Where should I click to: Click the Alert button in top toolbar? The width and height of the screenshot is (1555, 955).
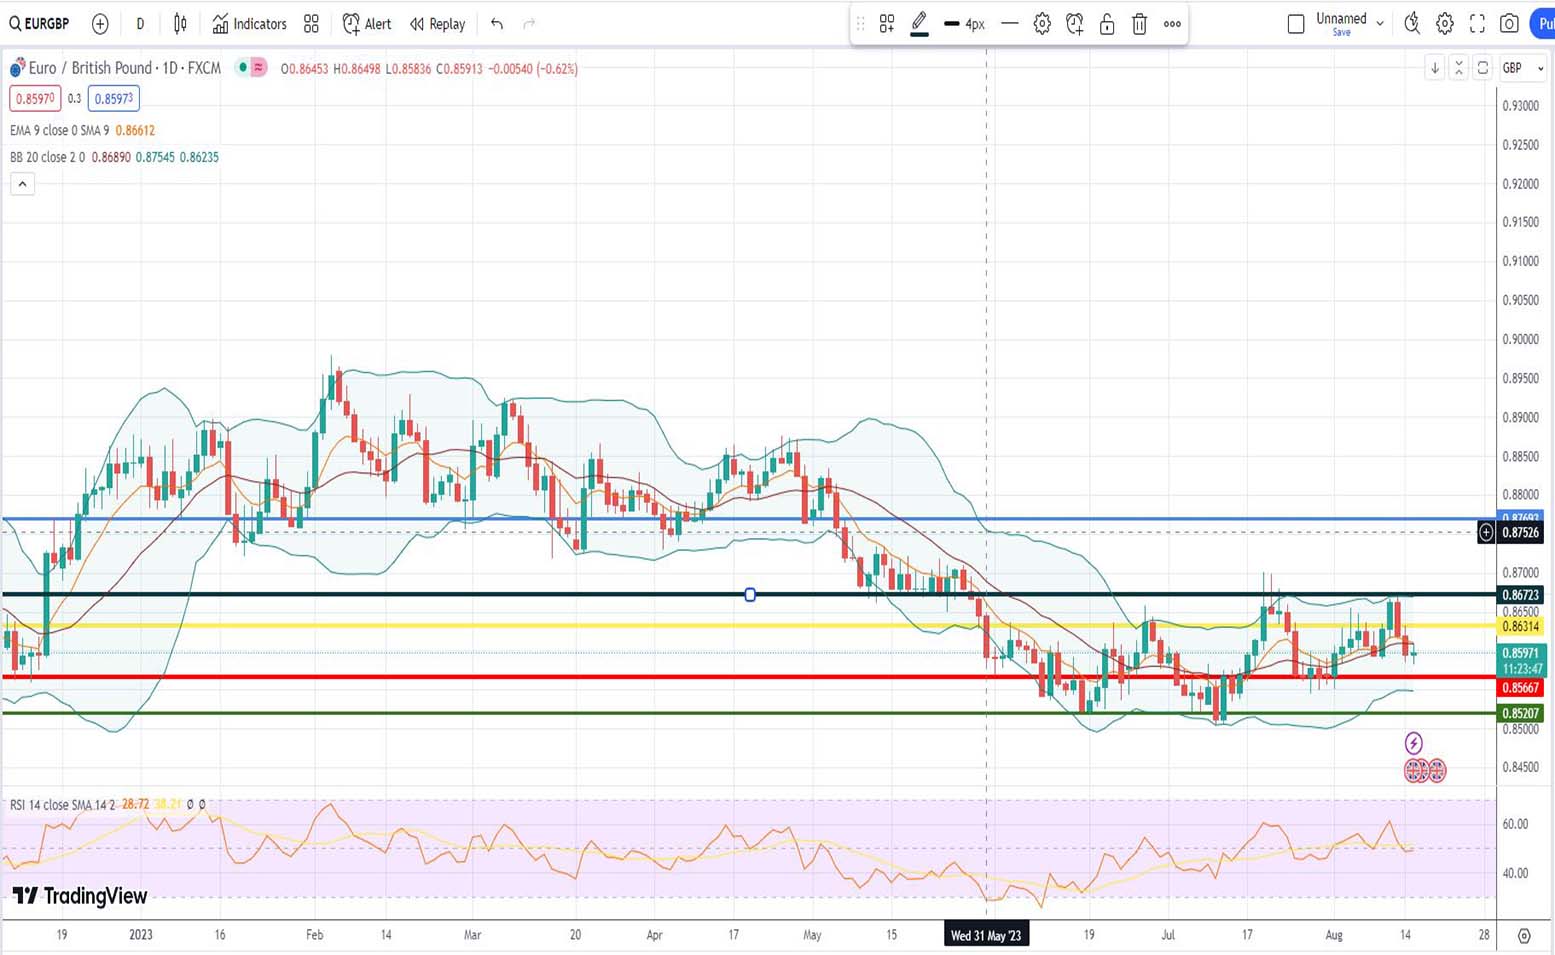click(367, 24)
